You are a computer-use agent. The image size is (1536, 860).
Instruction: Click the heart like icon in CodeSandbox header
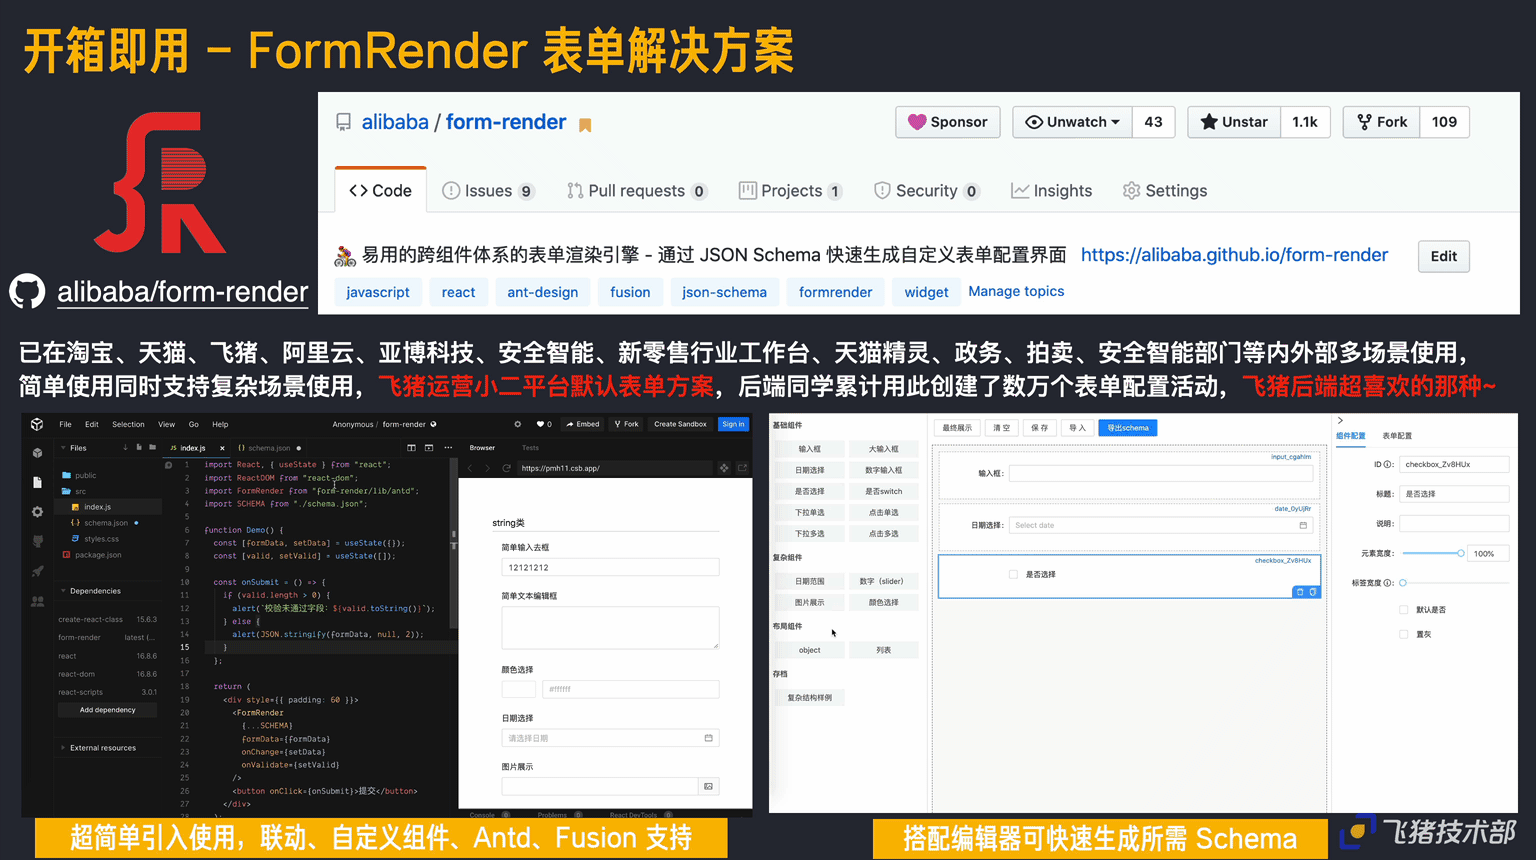pos(541,424)
